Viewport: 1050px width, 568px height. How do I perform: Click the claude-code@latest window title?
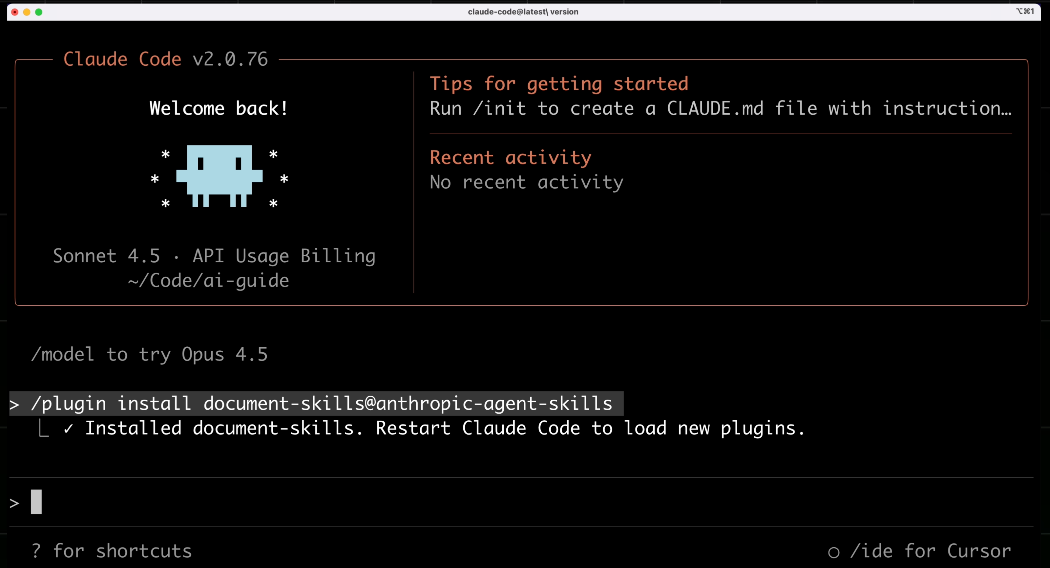[x=523, y=12]
